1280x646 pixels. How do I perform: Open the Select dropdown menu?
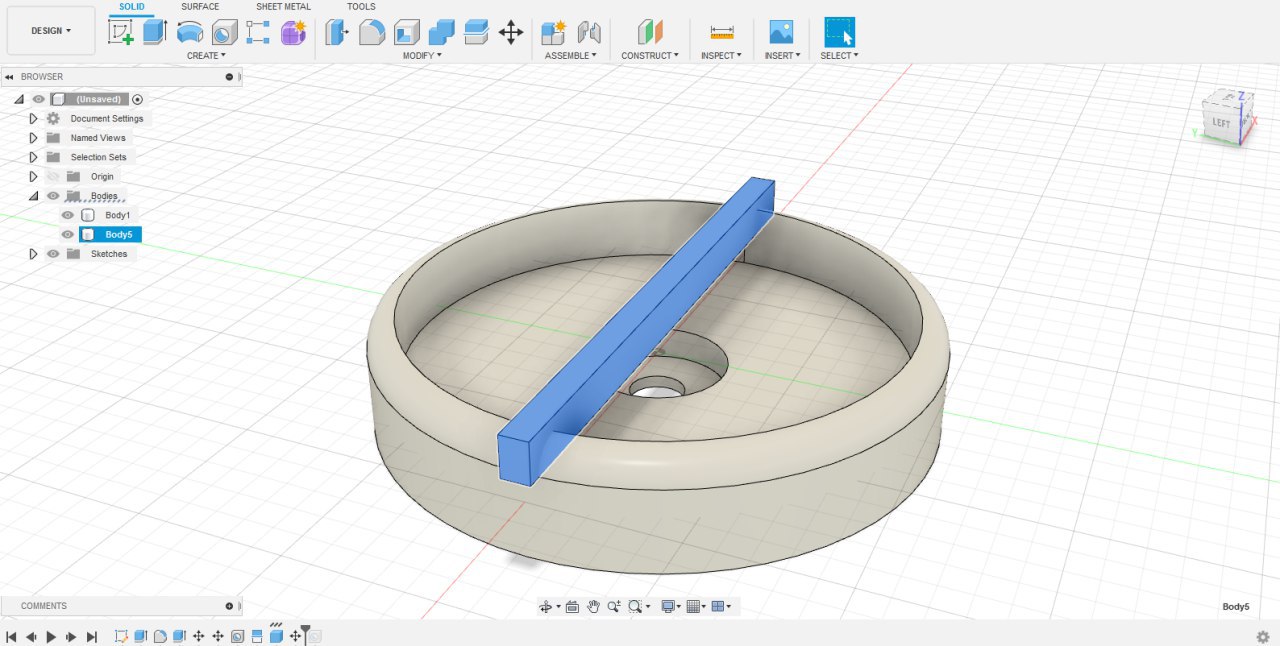click(x=839, y=56)
